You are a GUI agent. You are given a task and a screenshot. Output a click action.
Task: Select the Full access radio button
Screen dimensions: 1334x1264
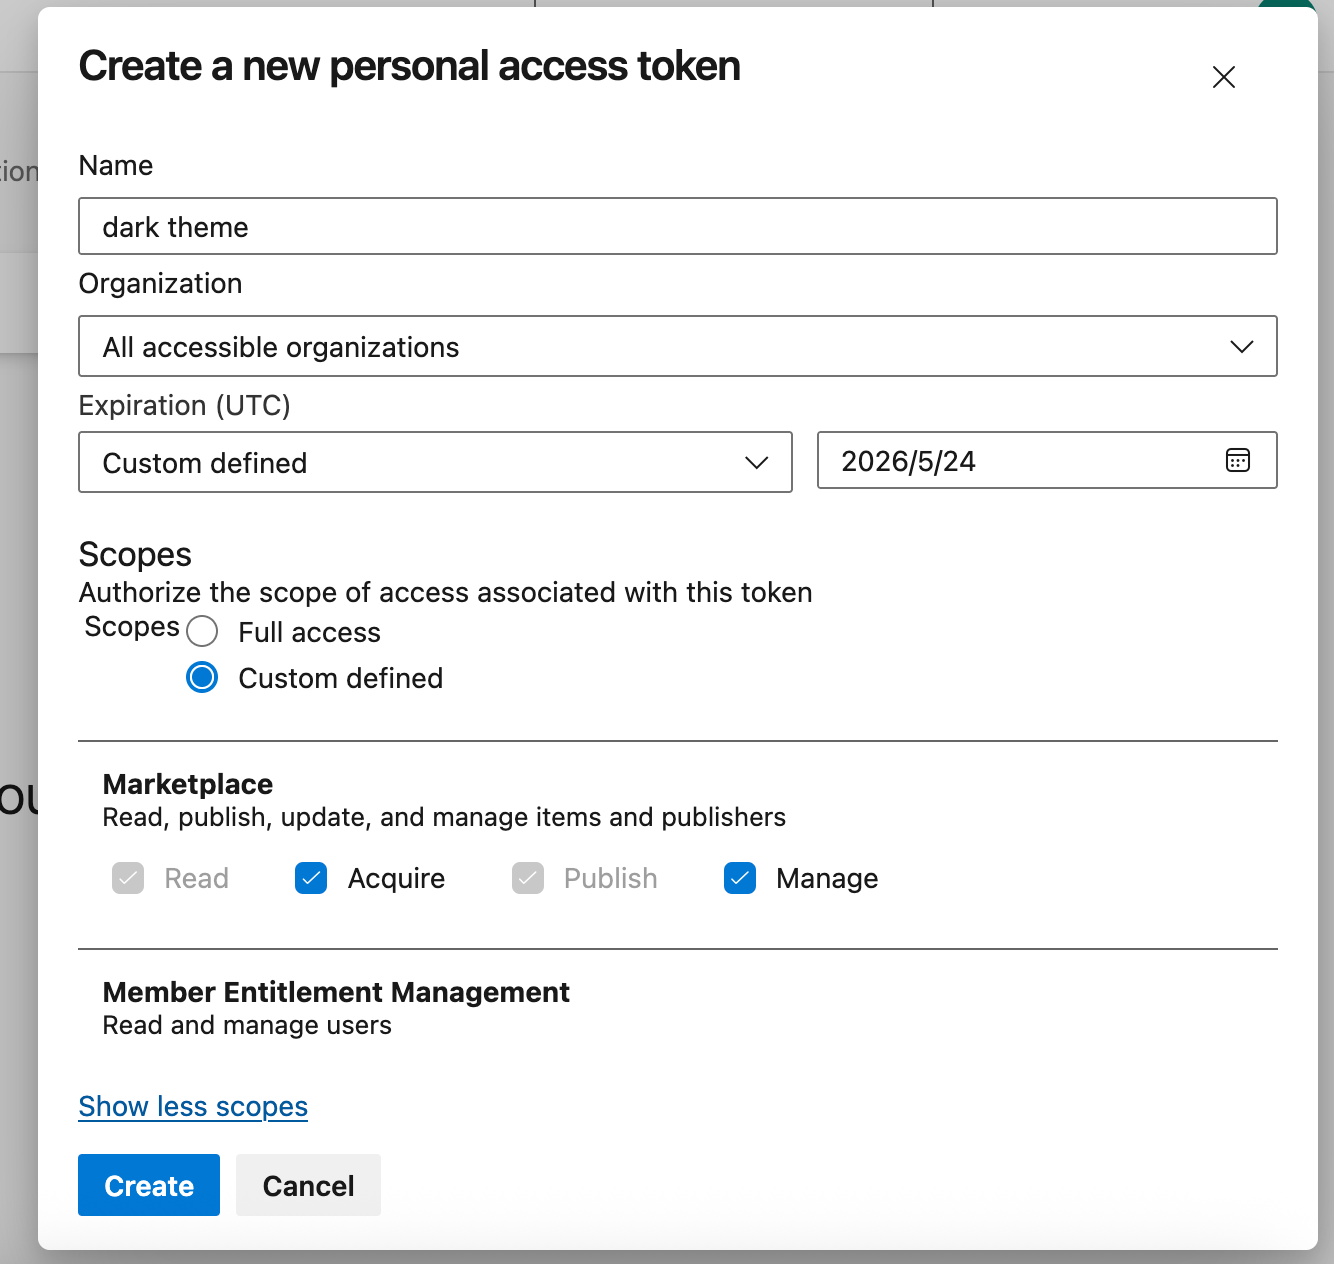202,631
